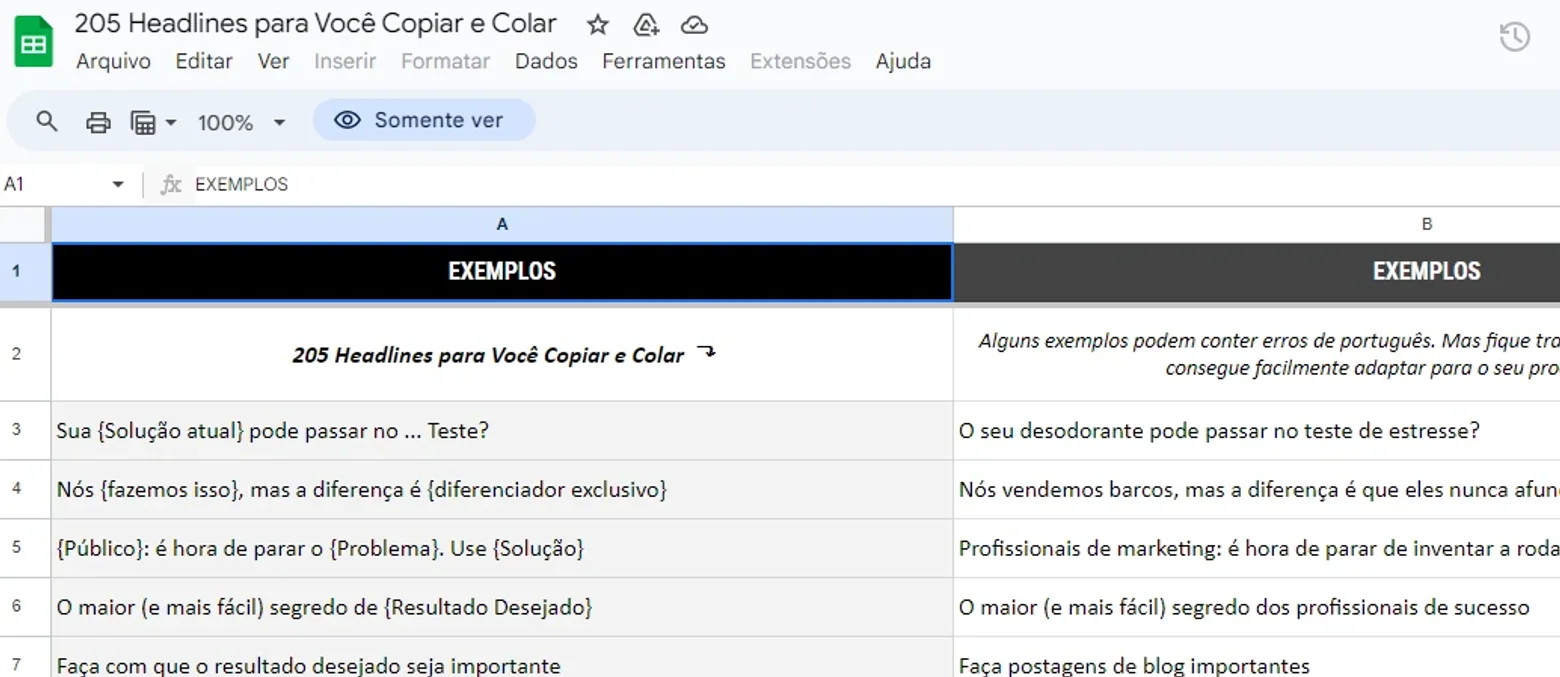Open version history clock icon
Image resolution: width=1560 pixels, height=677 pixels.
[1514, 38]
